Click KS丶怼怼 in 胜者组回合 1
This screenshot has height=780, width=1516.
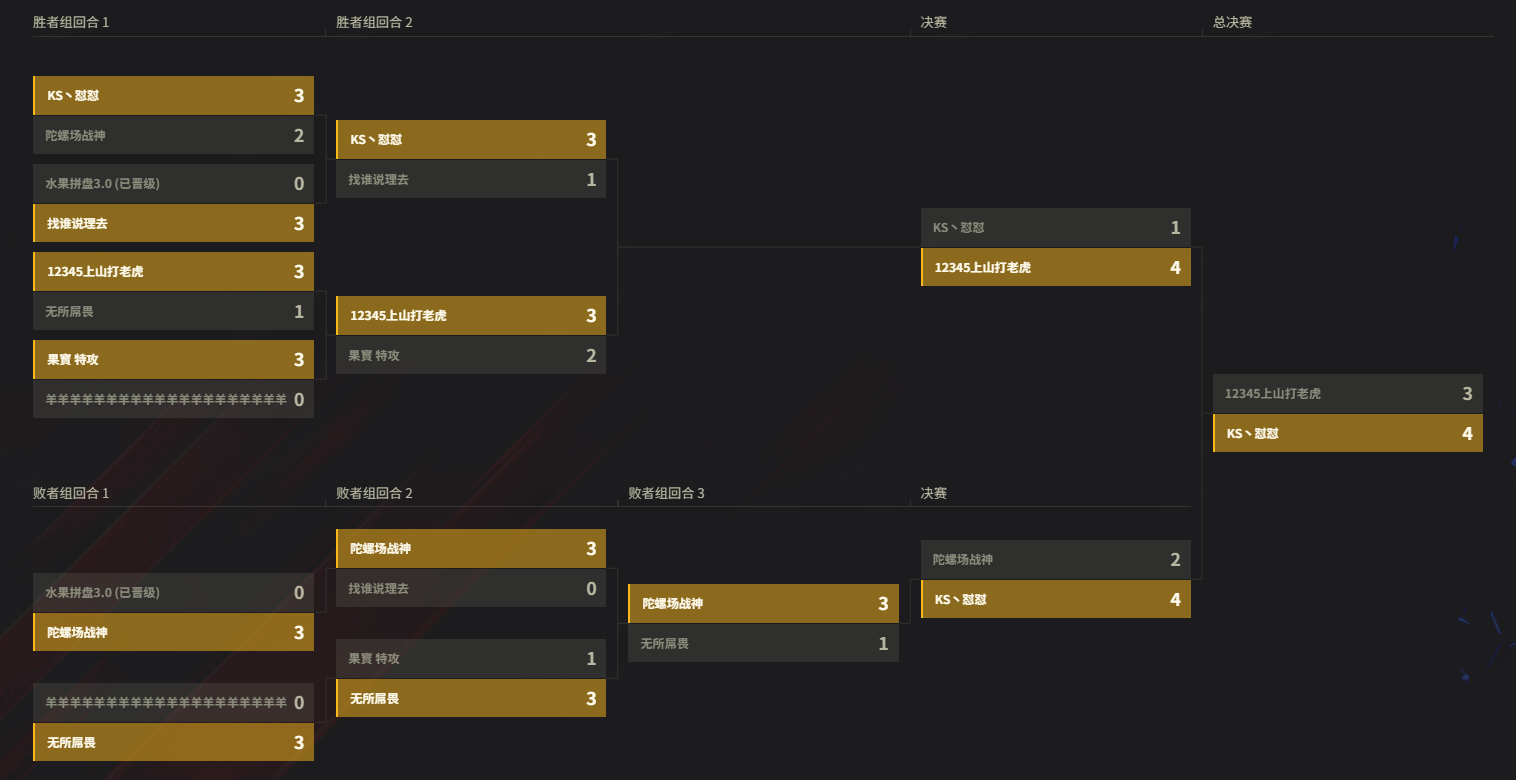[x=173, y=96]
